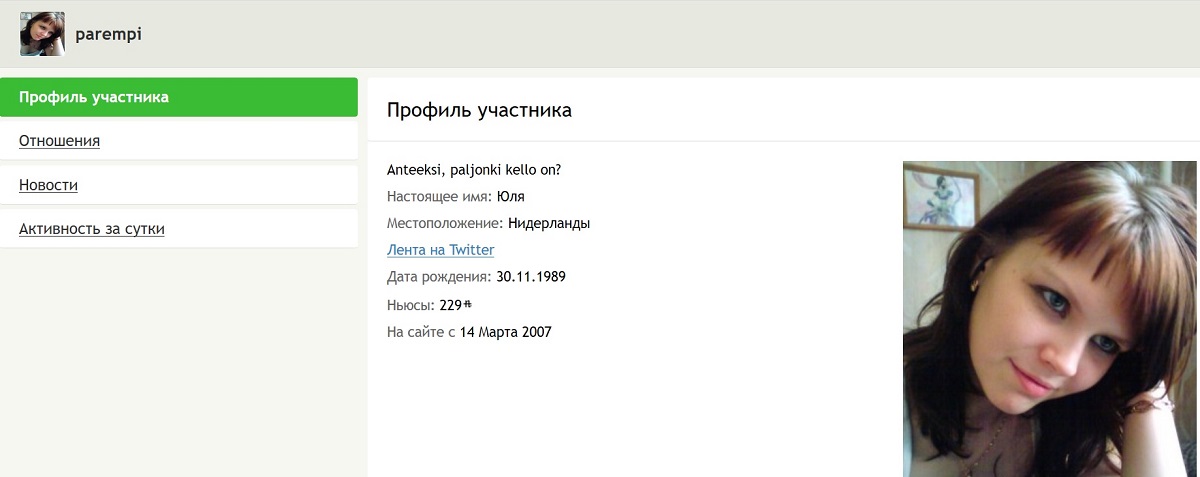Click the birth date 30.11.1989
Screen dimensions: 1200x477
[531, 277]
